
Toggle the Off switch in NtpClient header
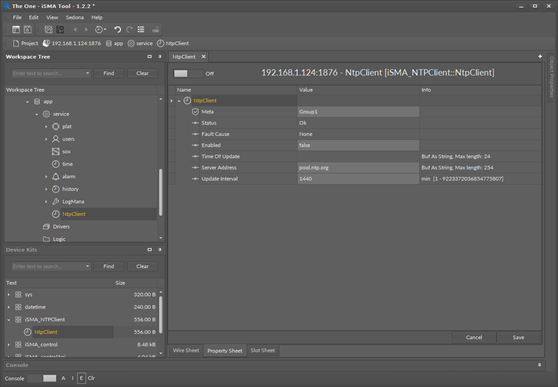tap(189, 73)
